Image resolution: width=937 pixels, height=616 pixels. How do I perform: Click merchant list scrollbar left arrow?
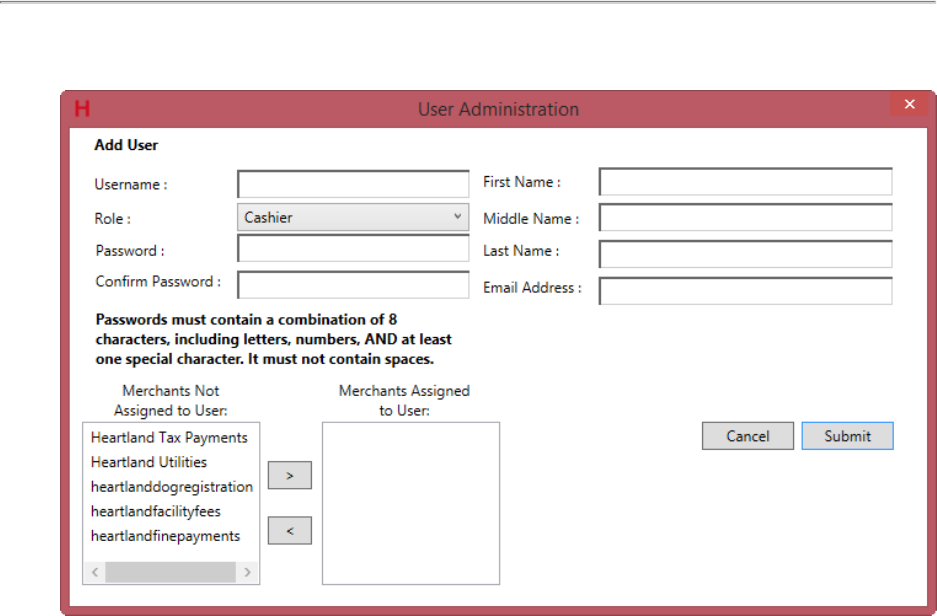pos(95,572)
